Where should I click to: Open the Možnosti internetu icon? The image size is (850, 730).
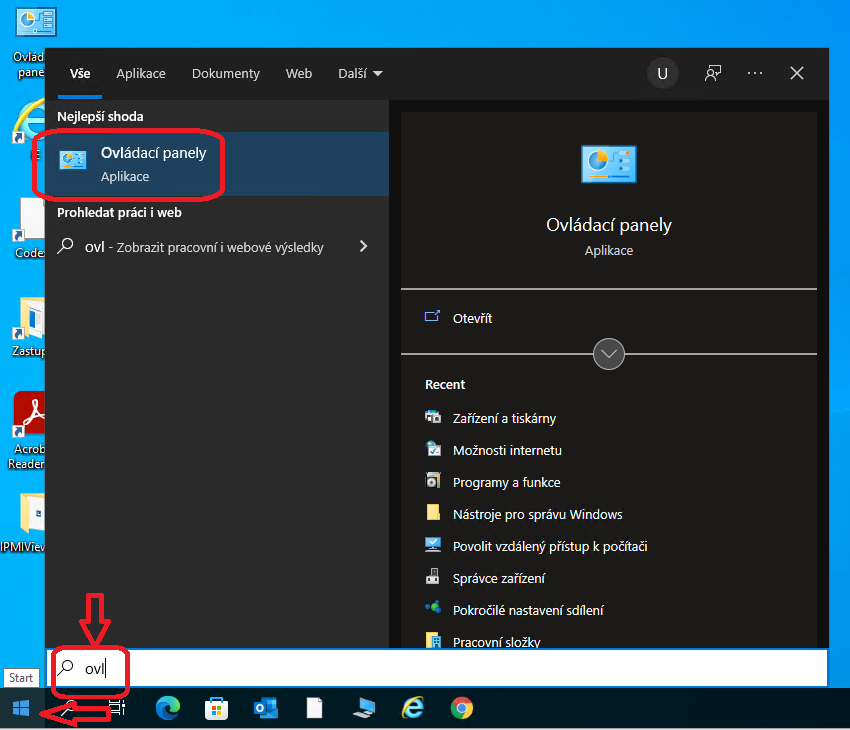pos(433,449)
